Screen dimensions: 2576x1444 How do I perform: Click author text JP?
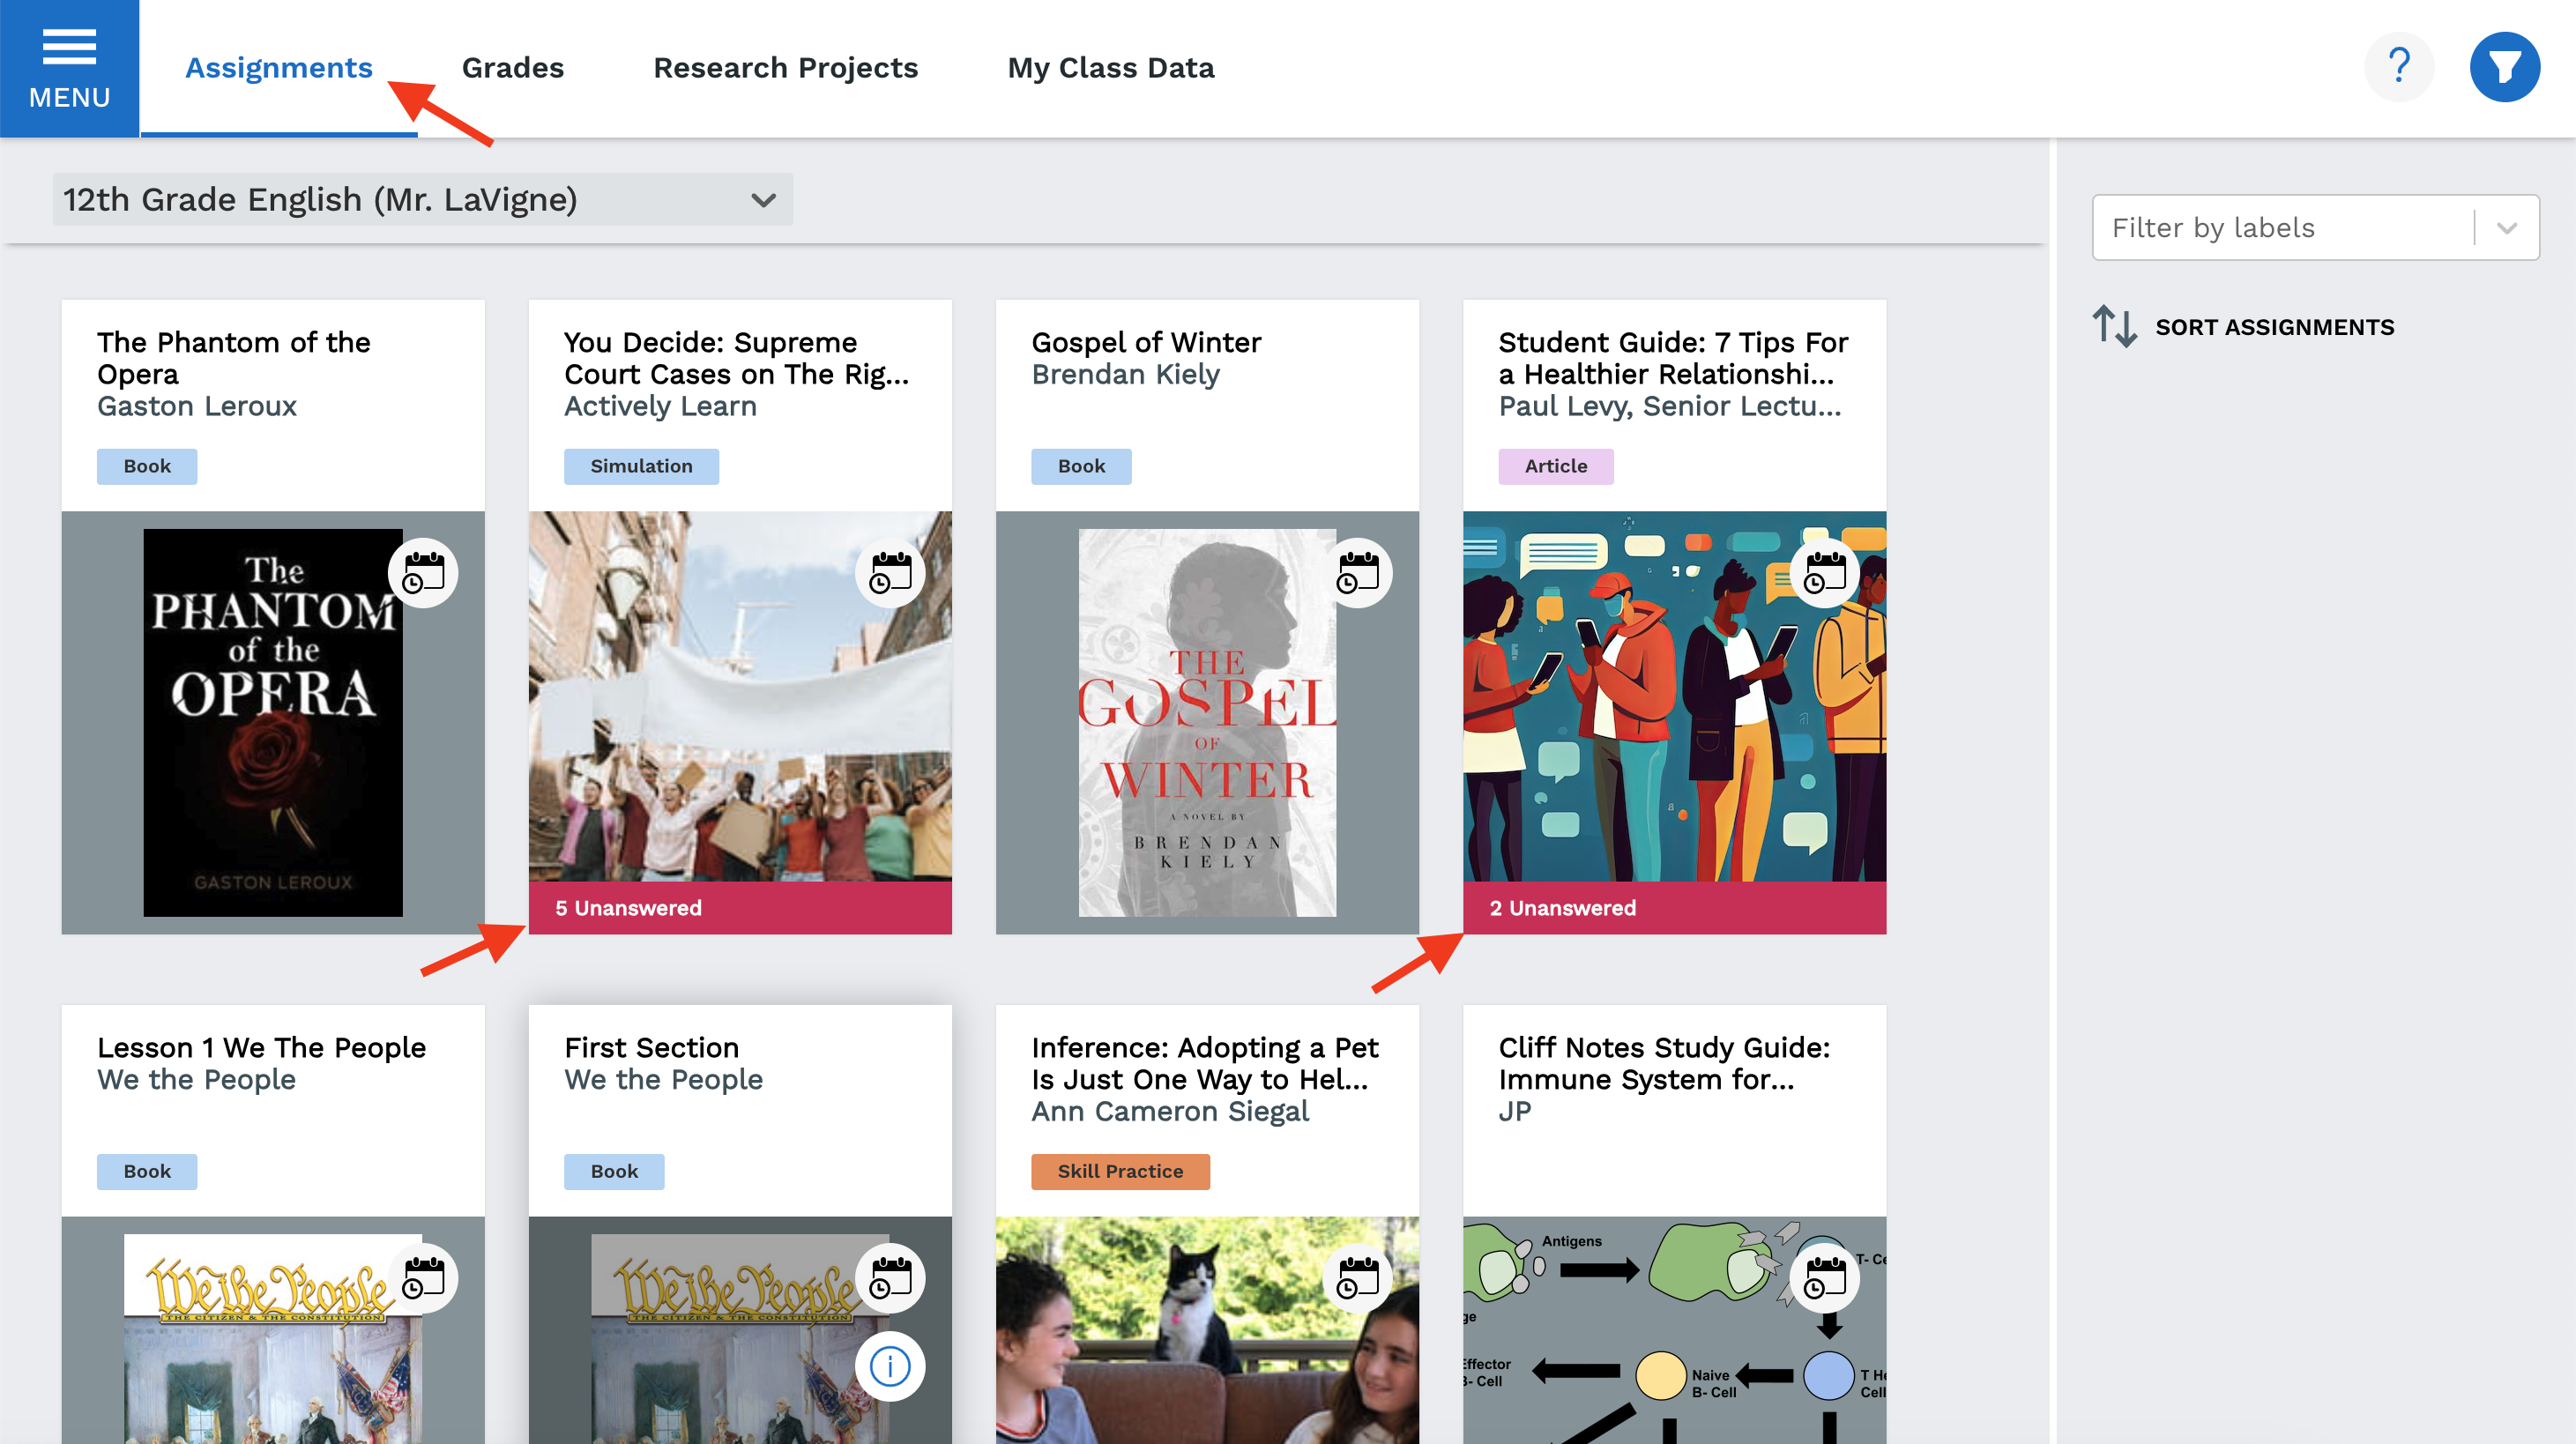1514,1111
